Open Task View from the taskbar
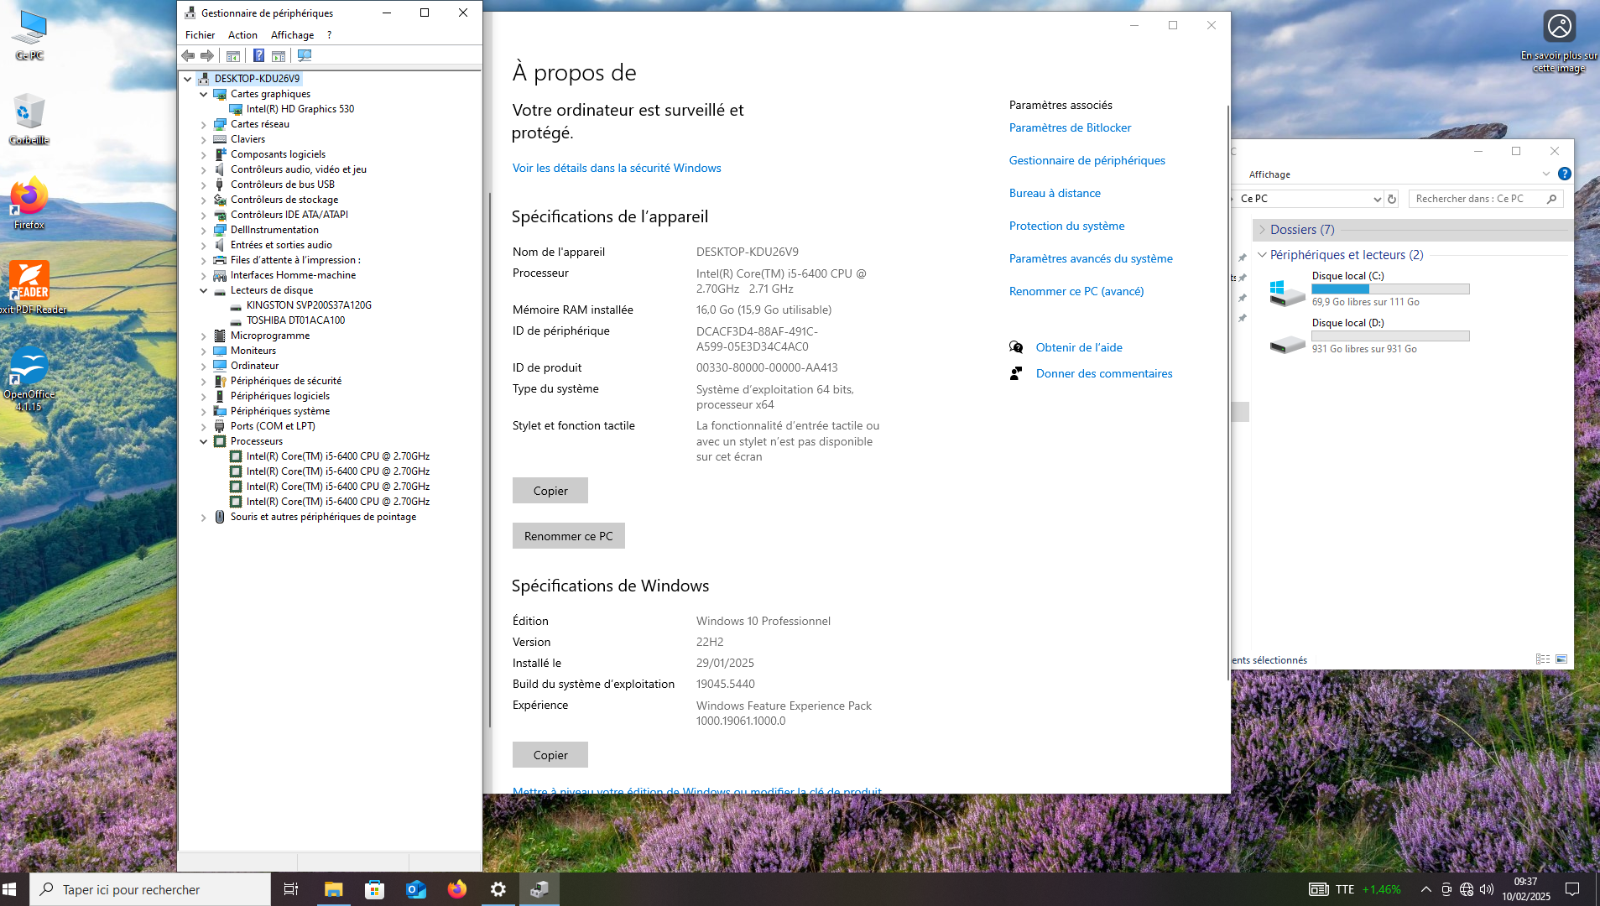Image resolution: width=1600 pixels, height=906 pixels. [291, 889]
